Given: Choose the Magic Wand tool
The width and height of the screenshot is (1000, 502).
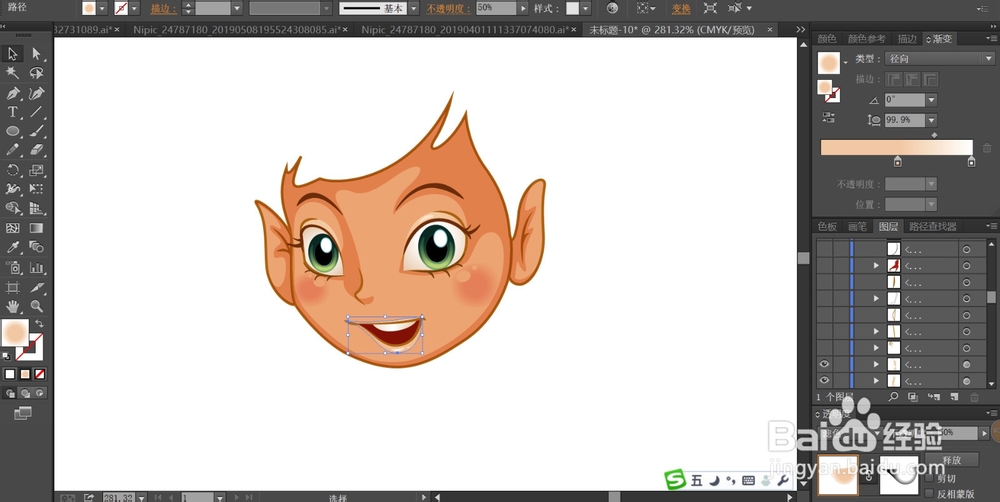Looking at the screenshot, I should click(x=12, y=73).
